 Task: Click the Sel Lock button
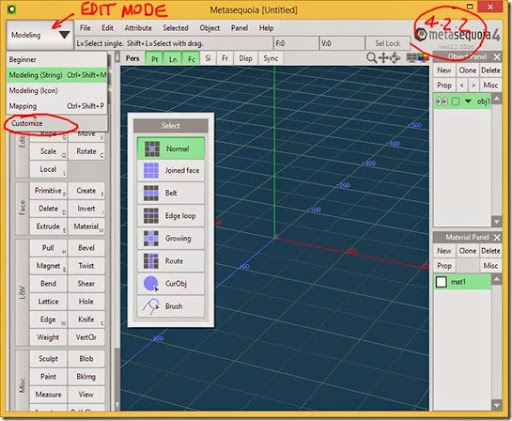(x=387, y=43)
